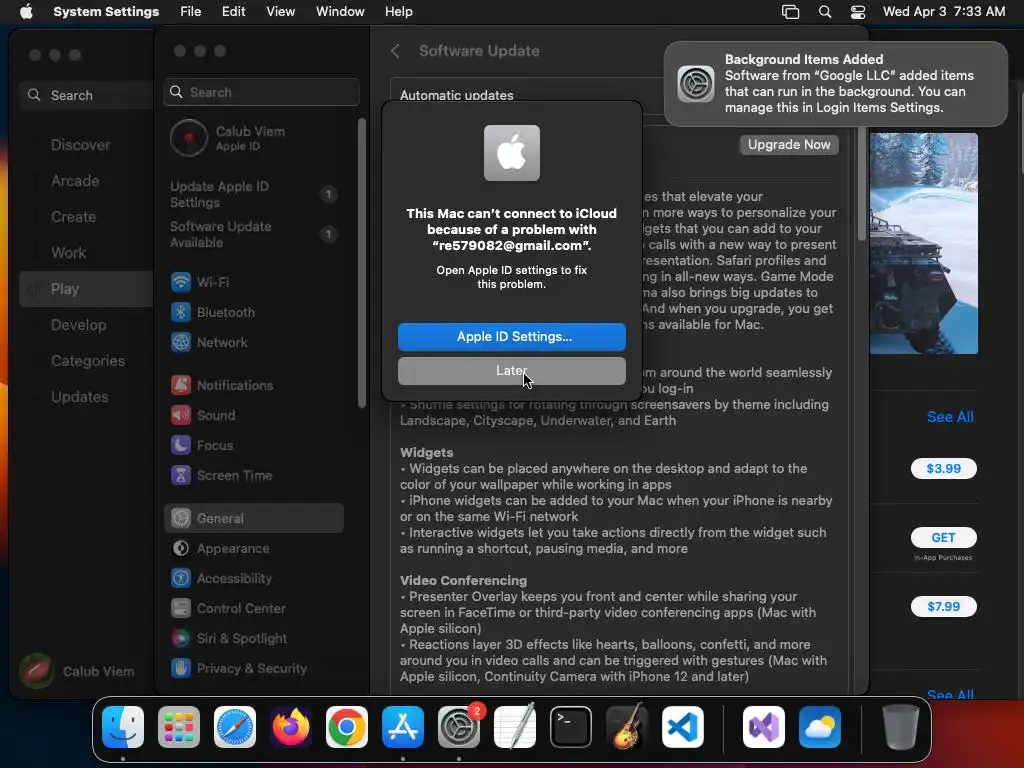Open Launchpad in the dock
The width and height of the screenshot is (1024, 768).
click(x=179, y=727)
